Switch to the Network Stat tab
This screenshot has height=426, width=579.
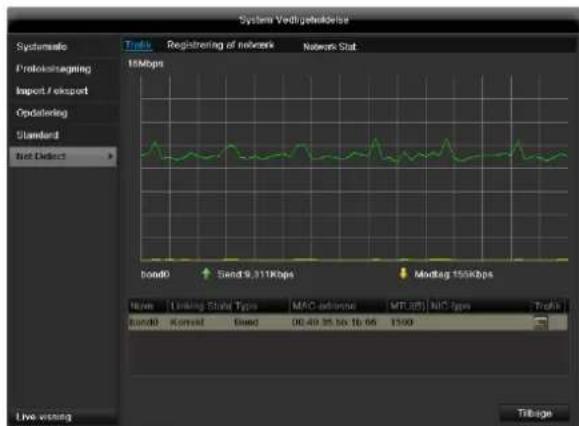[x=330, y=47]
